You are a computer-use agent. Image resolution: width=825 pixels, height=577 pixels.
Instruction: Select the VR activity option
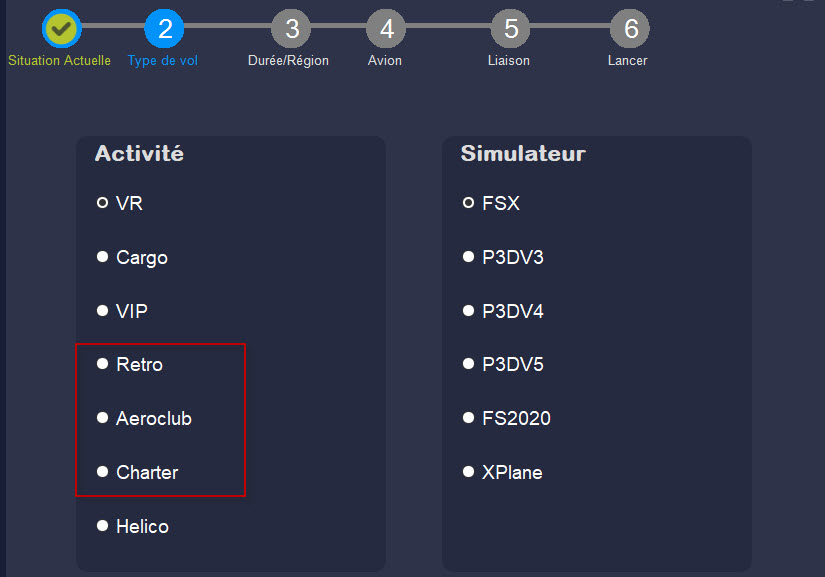pos(120,203)
